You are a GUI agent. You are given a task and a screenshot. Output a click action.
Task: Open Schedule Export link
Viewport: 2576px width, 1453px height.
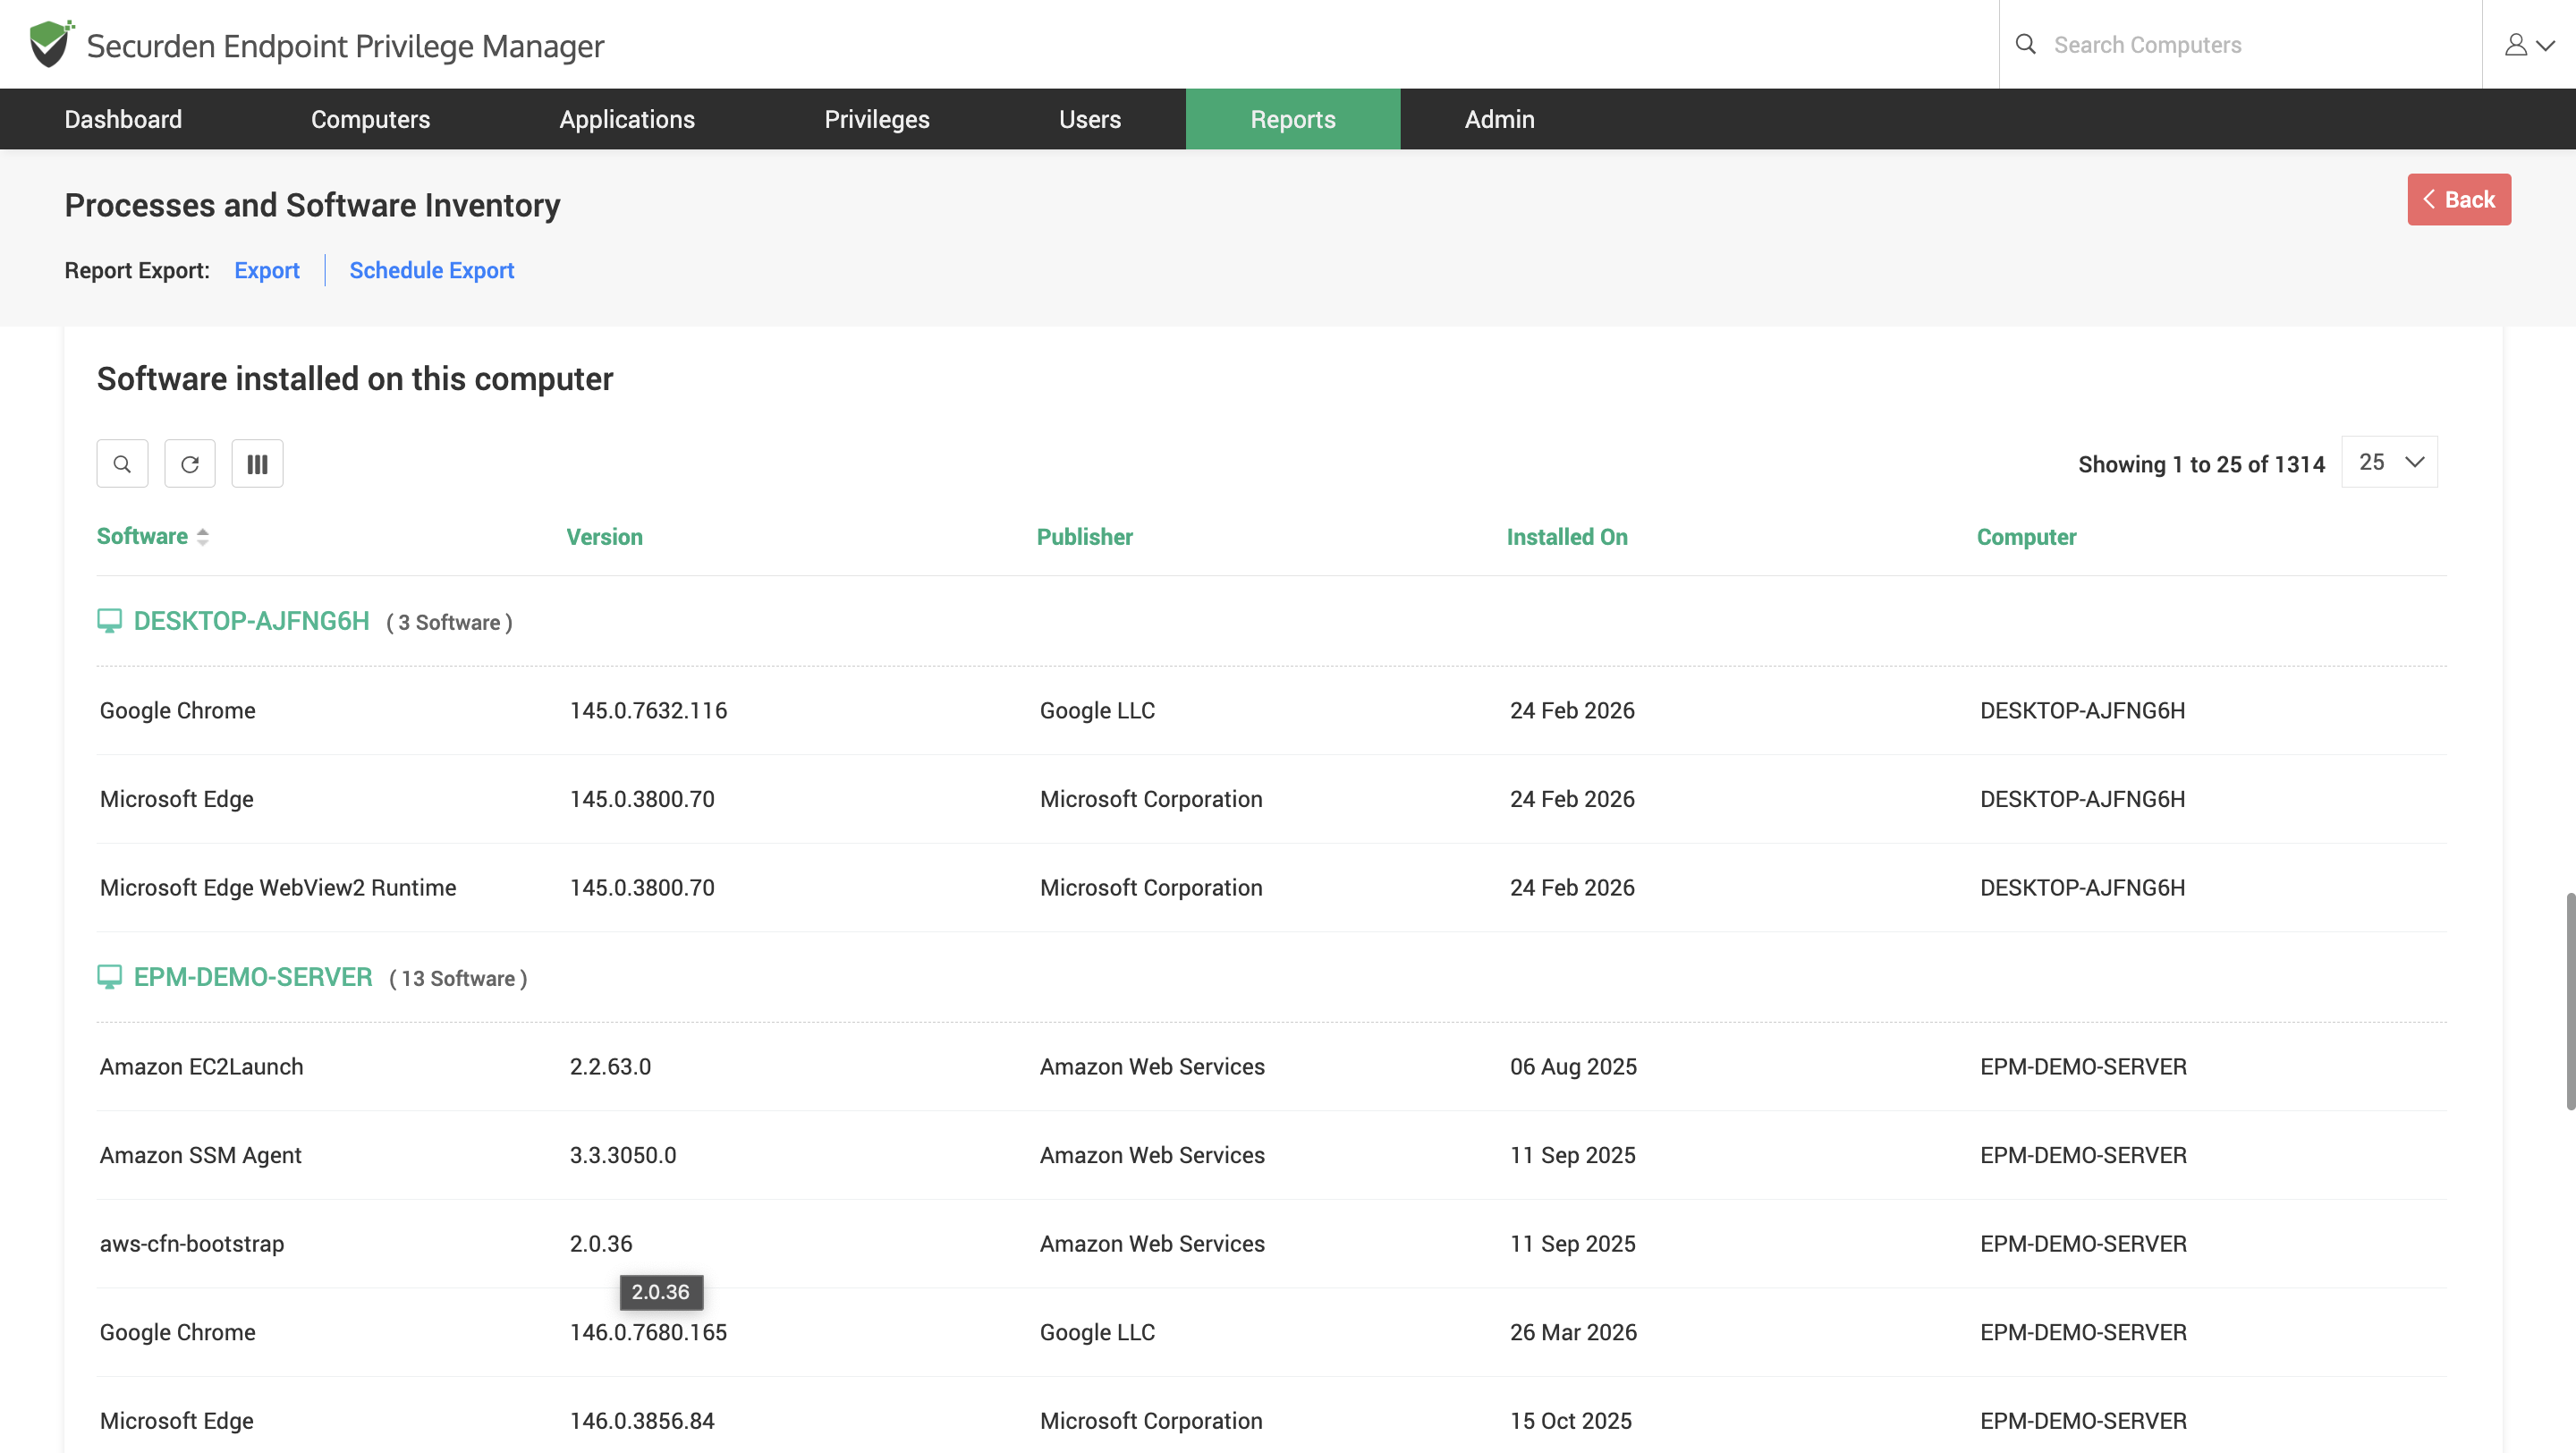[x=431, y=270]
